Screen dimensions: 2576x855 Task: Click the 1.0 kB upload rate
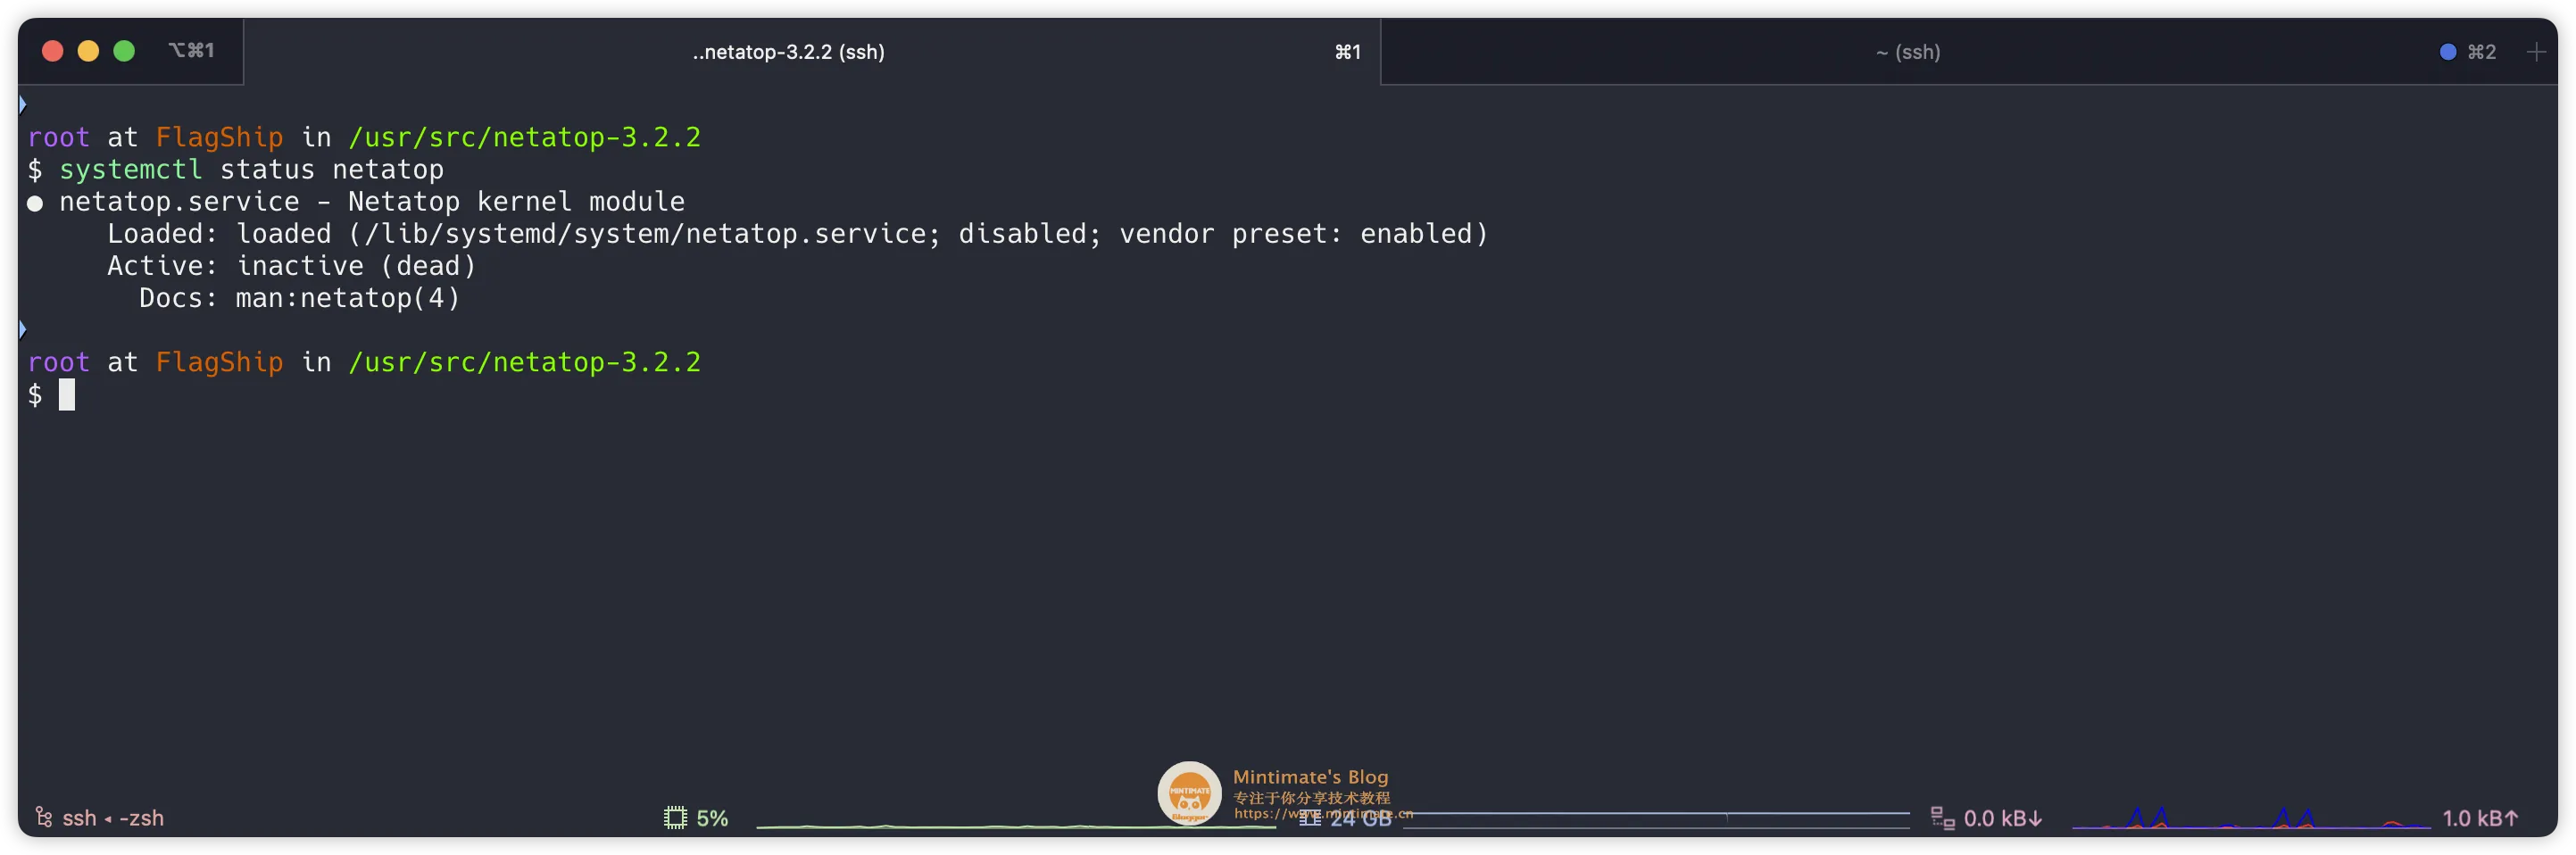coord(2479,818)
